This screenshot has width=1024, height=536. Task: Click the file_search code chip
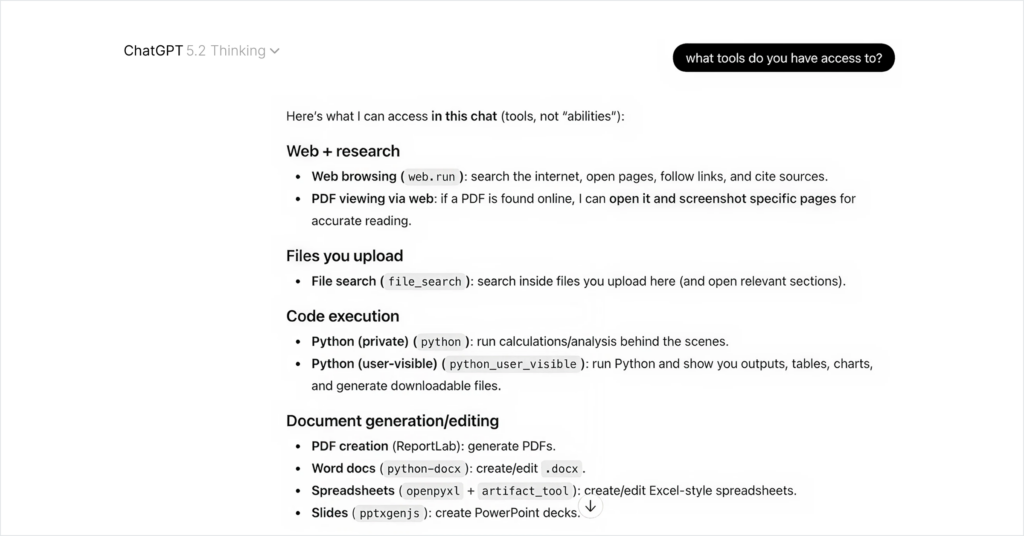[425, 282]
